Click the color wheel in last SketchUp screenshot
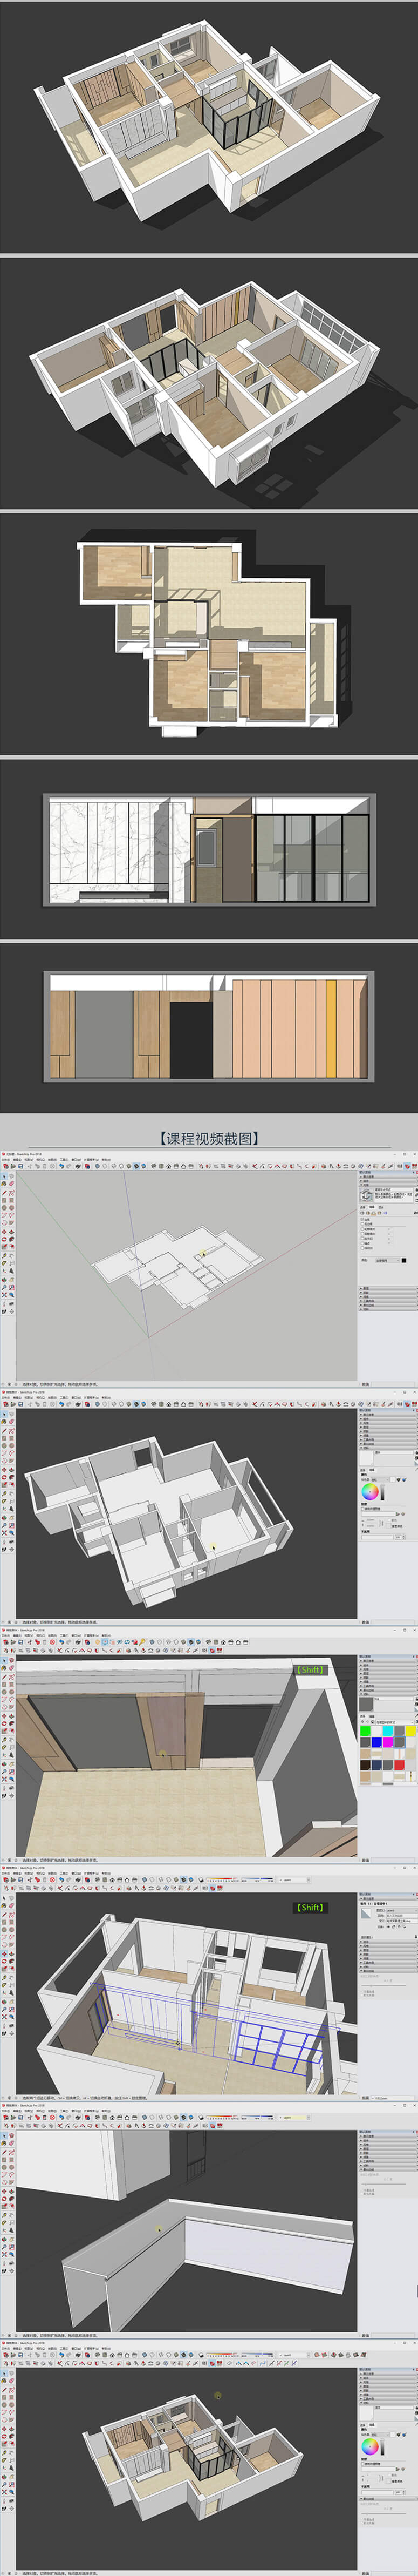This screenshot has height=2576, width=418. click(x=370, y=2447)
